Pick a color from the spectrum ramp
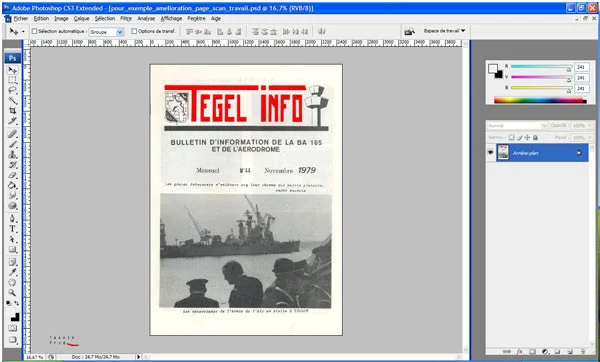The width and height of the screenshot is (600, 362). tap(540, 101)
